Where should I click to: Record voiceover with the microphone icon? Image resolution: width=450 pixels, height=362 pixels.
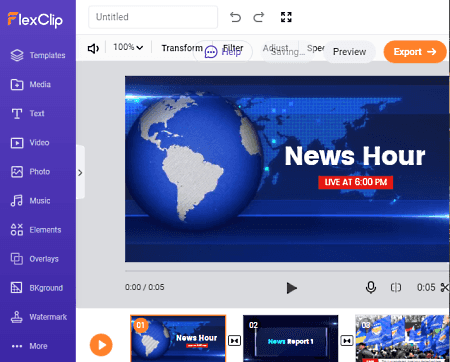371,287
